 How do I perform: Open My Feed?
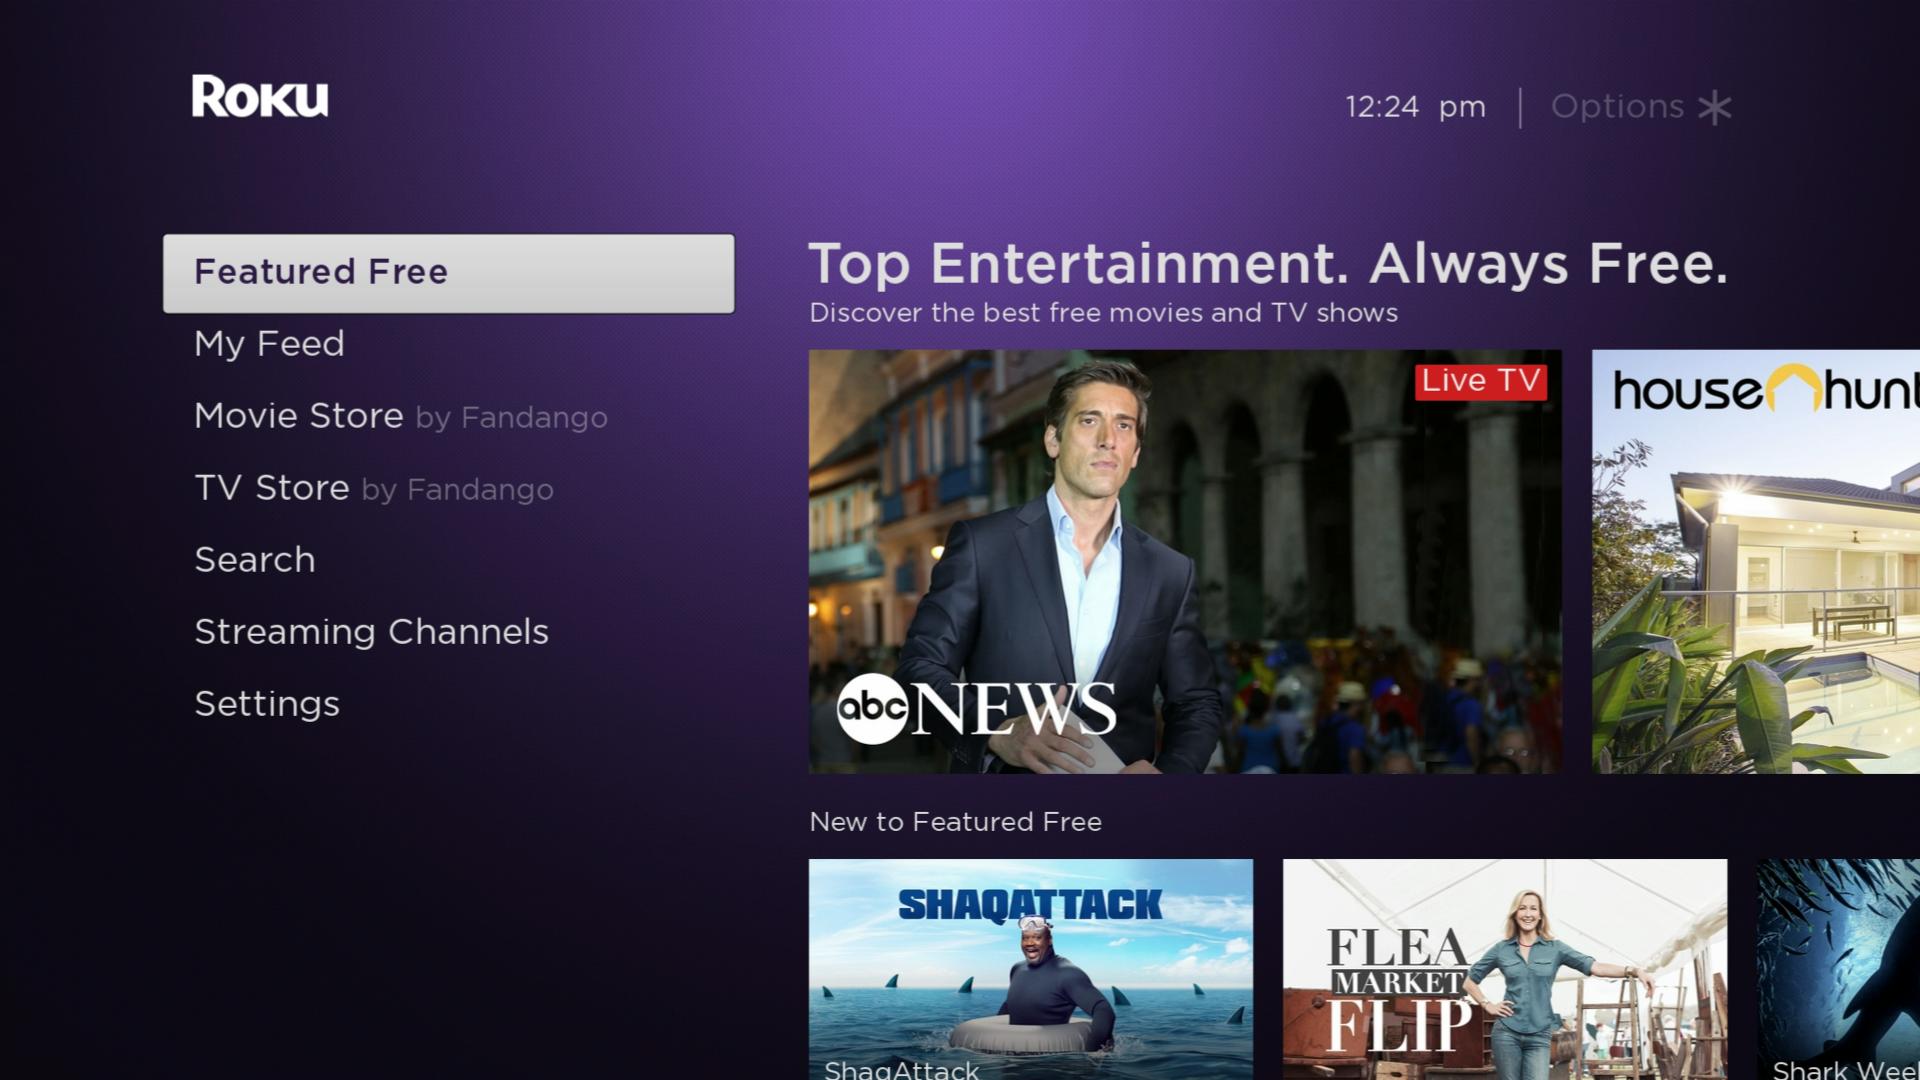point(269,344)
